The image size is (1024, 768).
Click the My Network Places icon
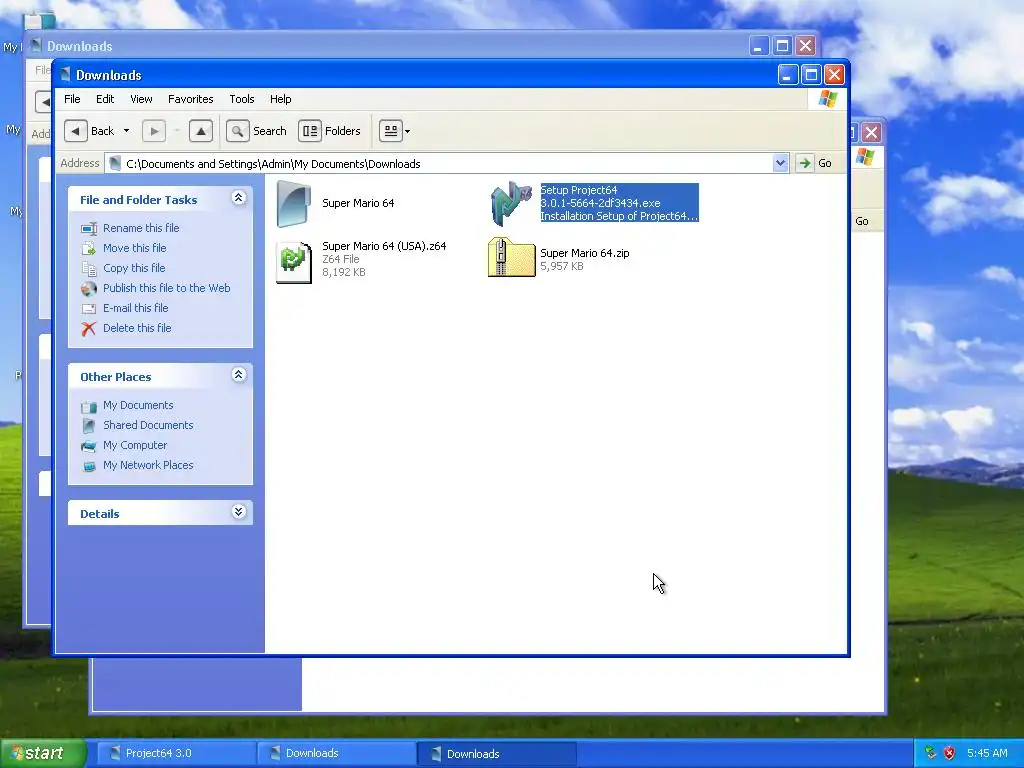pyautogui.click(x=89, y=466)
